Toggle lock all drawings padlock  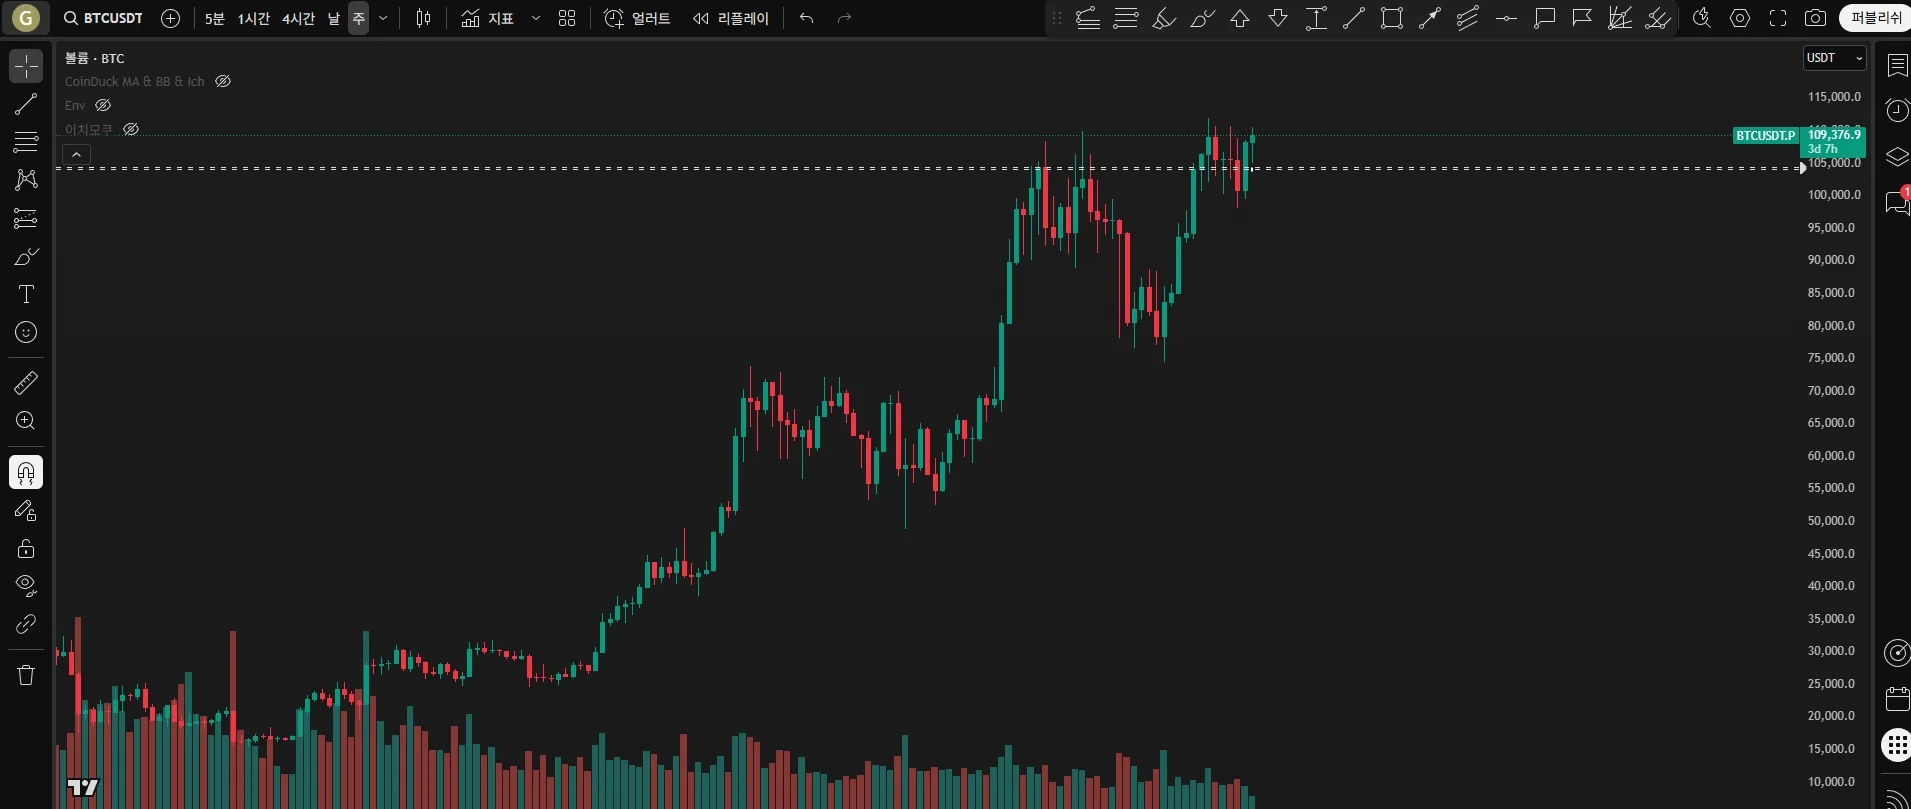click(26, 548)
